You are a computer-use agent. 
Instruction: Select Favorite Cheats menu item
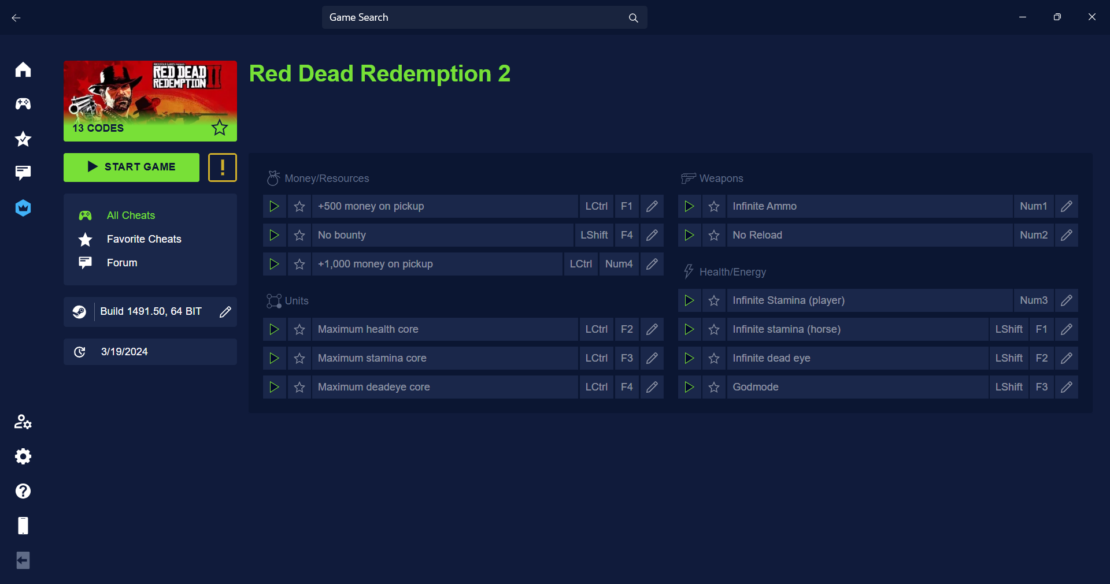pyautogui.click(x=144, y=239)
